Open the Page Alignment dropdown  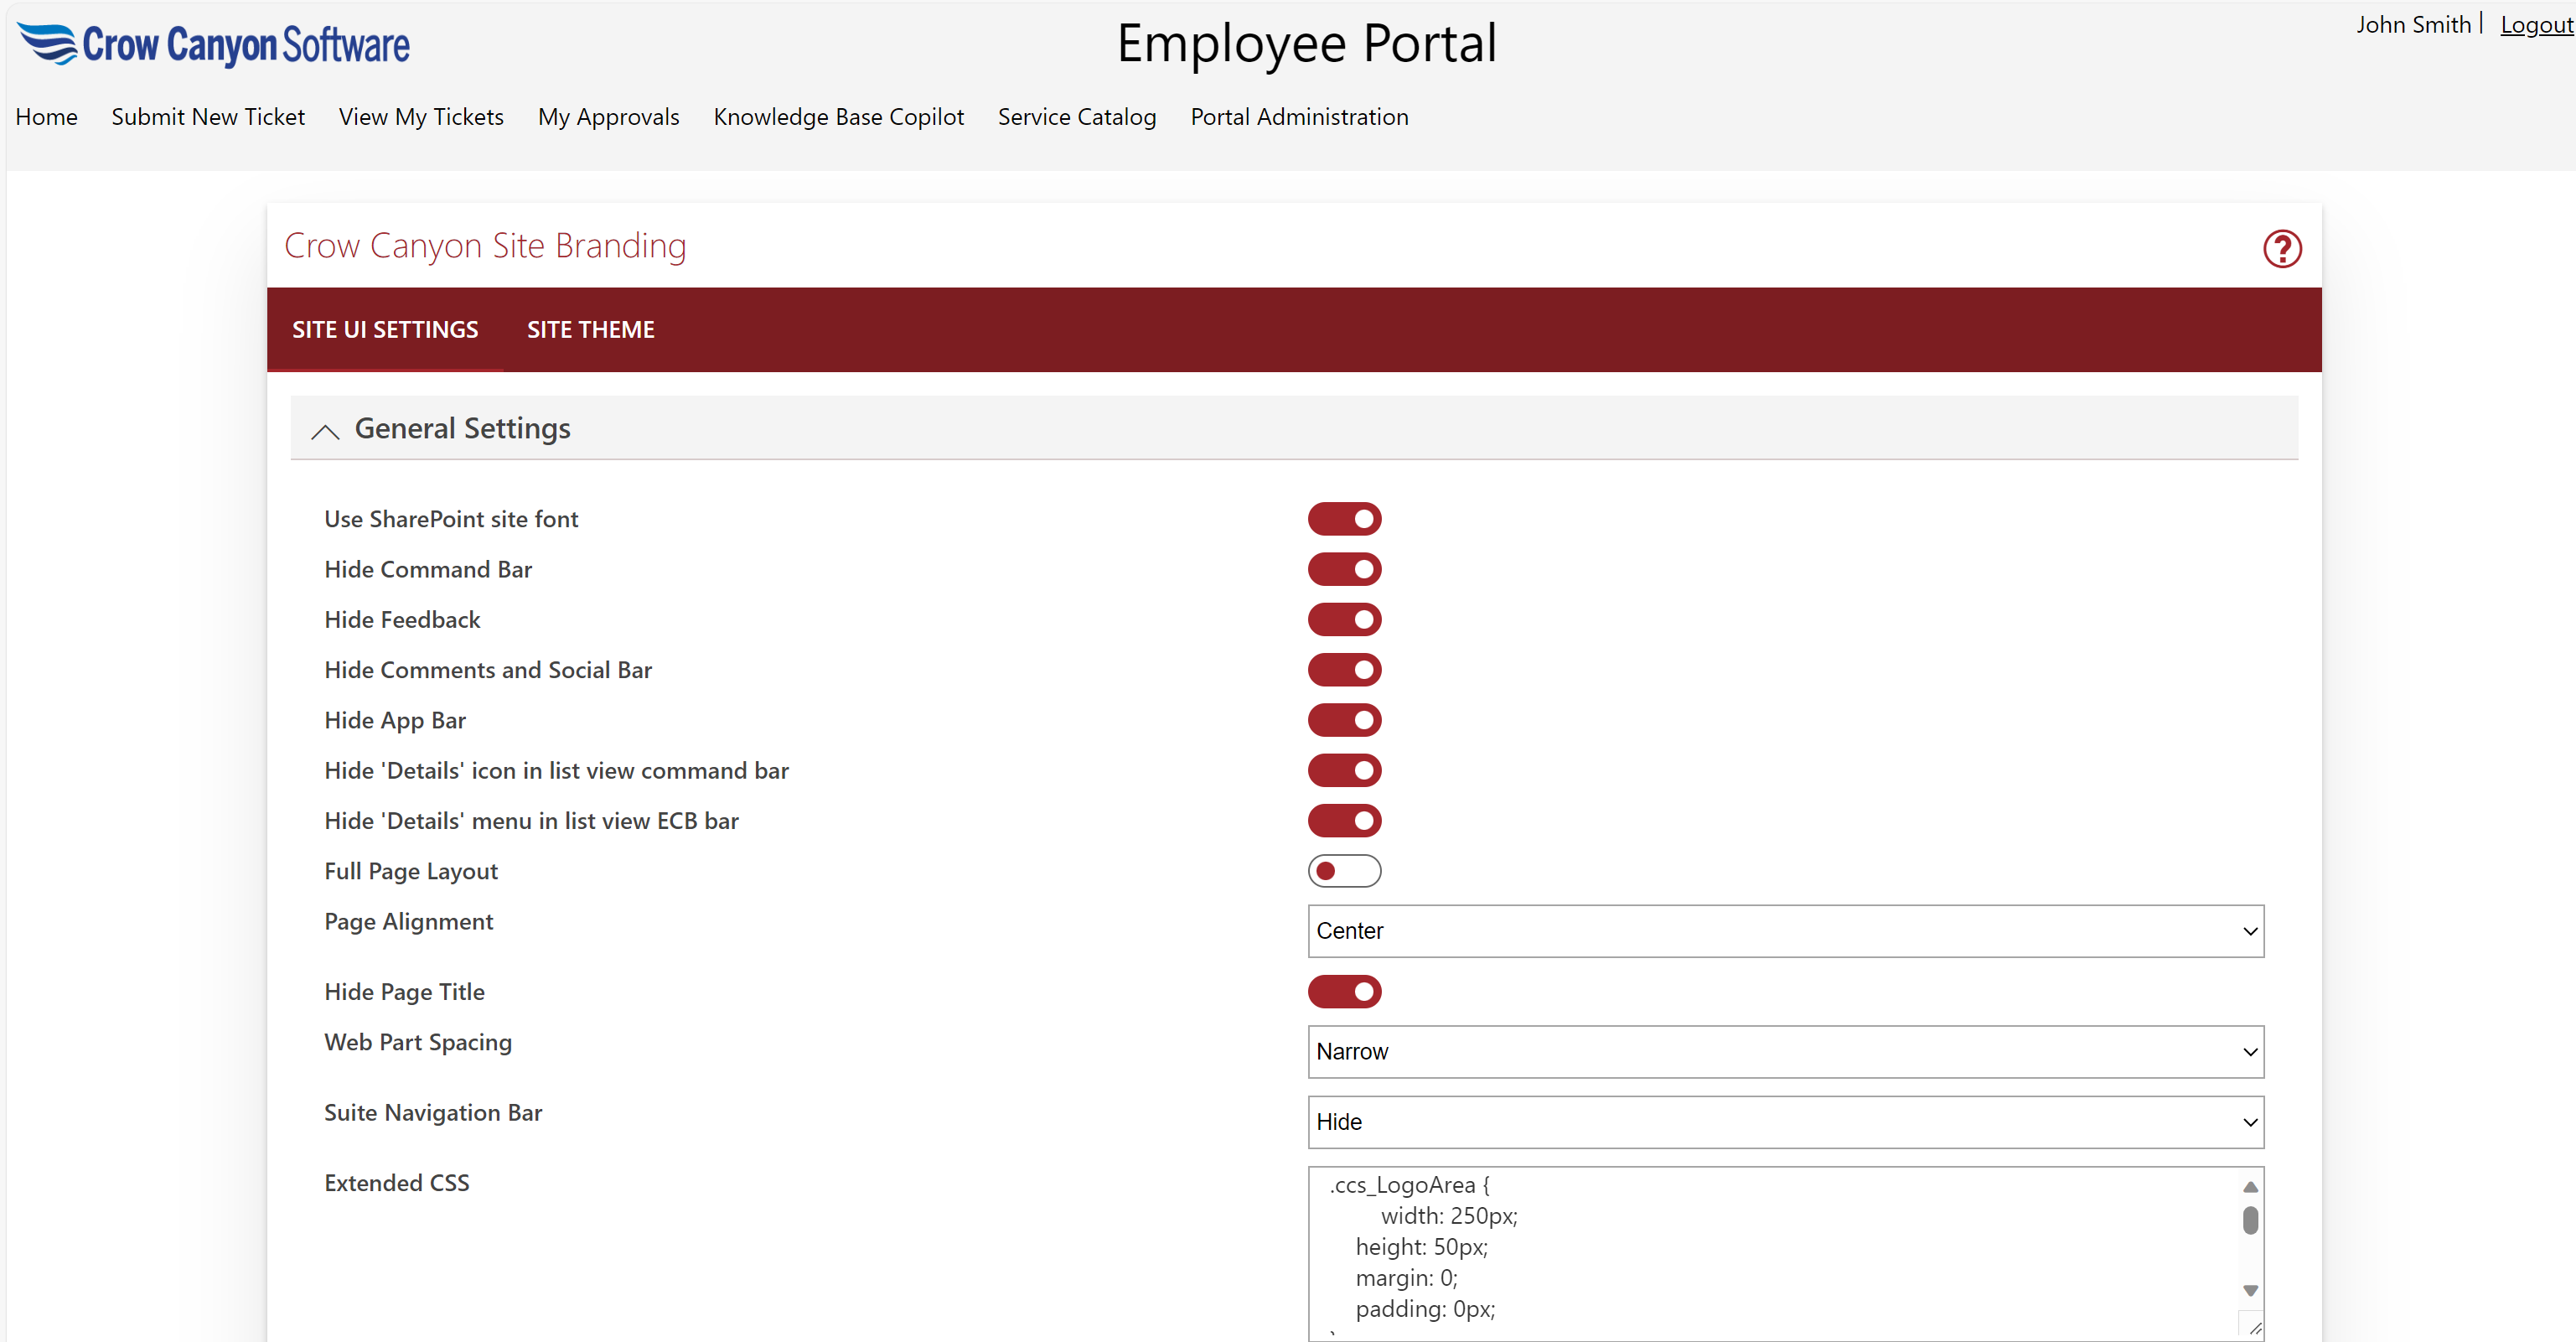pyautogui.click(x=1784, y=931)
